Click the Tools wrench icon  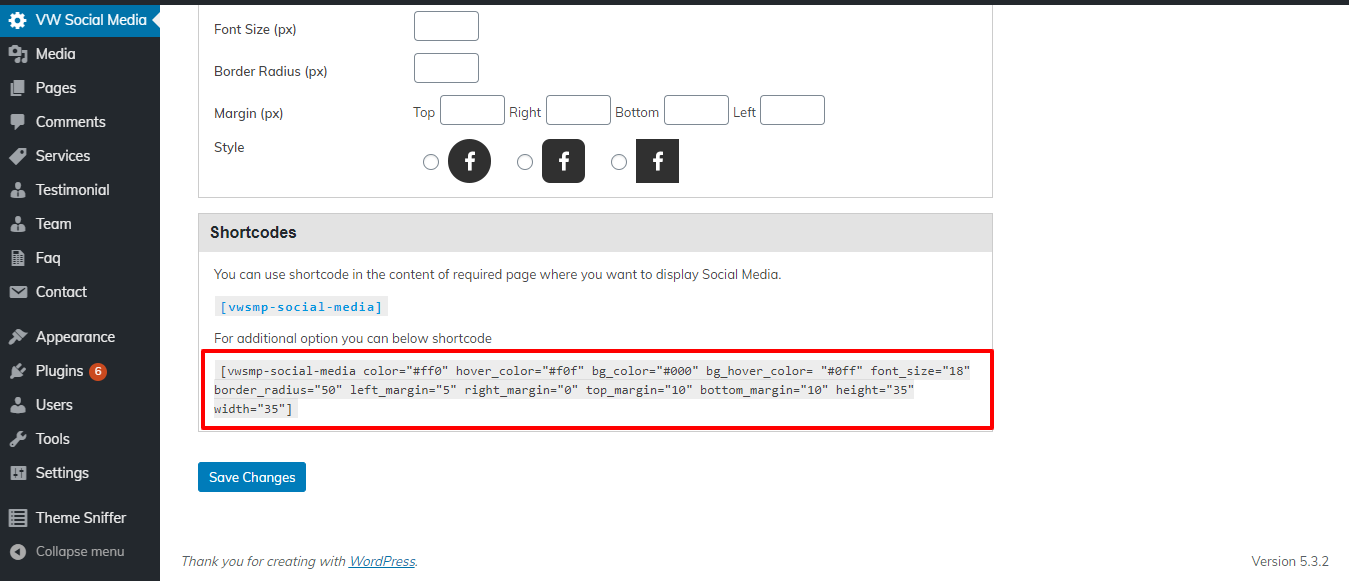[18, 439]
